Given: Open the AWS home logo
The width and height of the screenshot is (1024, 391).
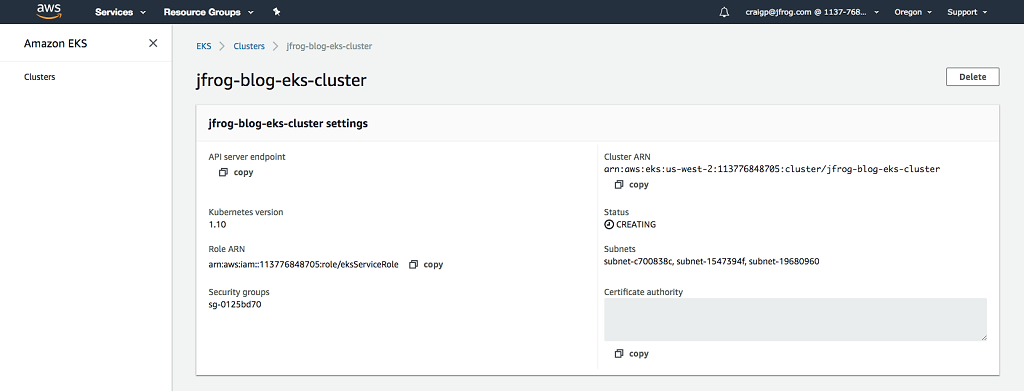Looking at the screenshot, I should (x=48, y=11).
